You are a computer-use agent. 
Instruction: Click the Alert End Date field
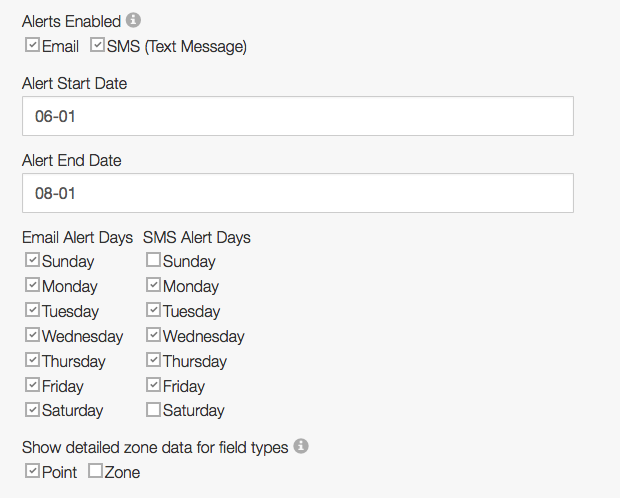(297, 193)
